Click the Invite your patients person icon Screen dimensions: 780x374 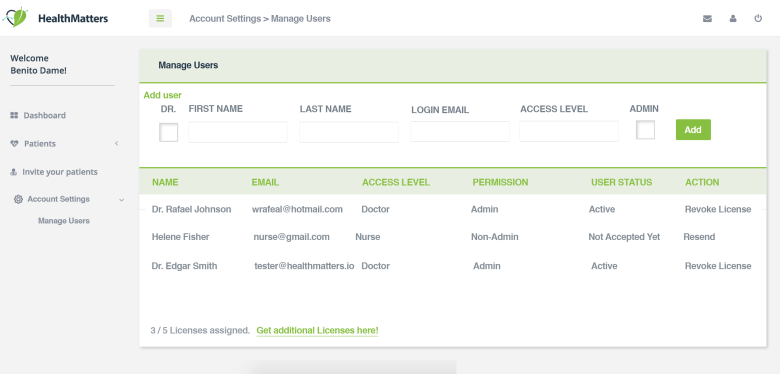pos(13,172)
